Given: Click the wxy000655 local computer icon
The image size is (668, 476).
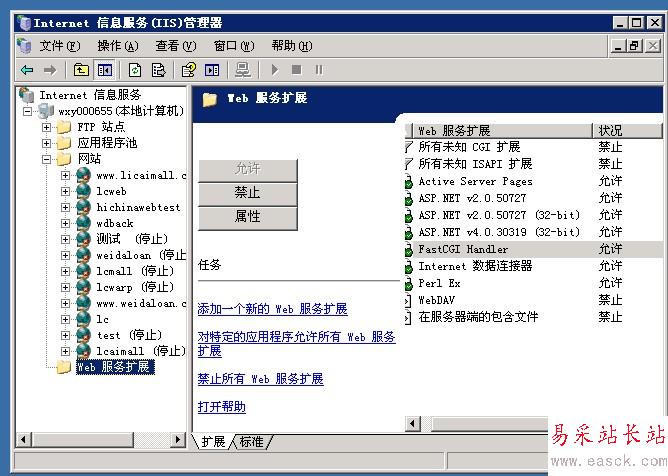Looking at the screenshot, I should (46, 111).
